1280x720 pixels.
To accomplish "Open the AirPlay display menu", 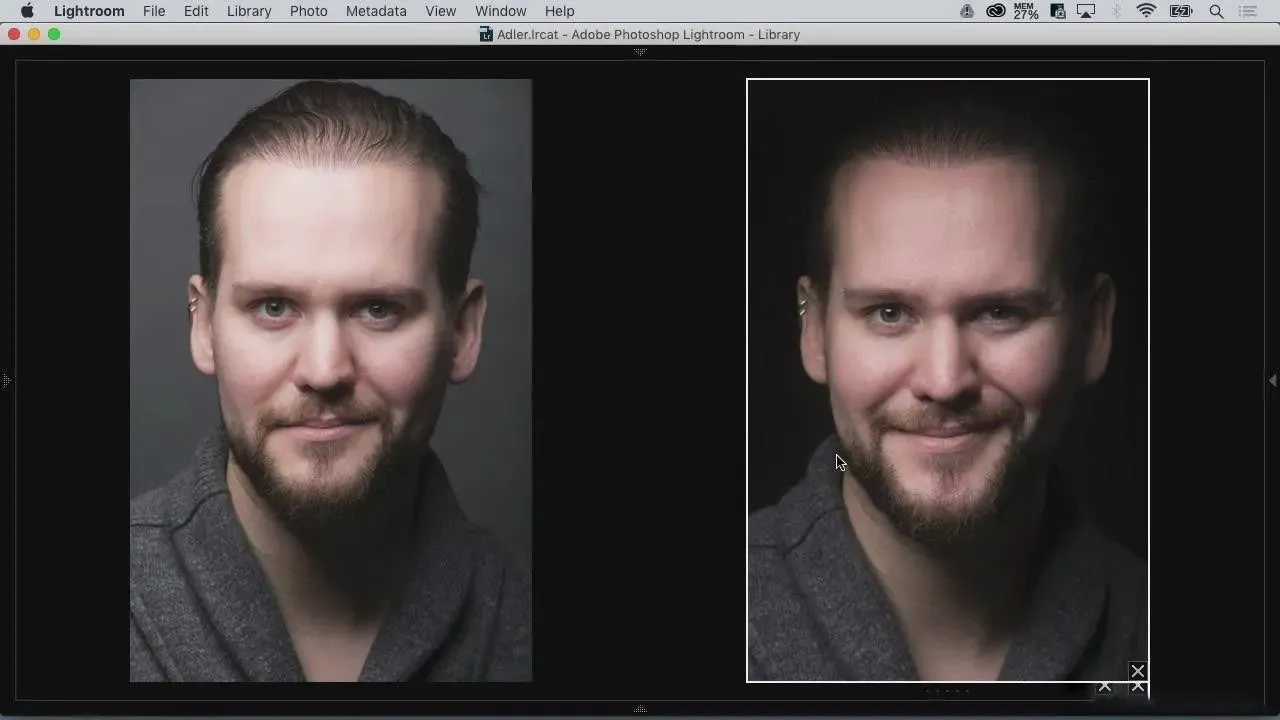I will point(1087,11).
